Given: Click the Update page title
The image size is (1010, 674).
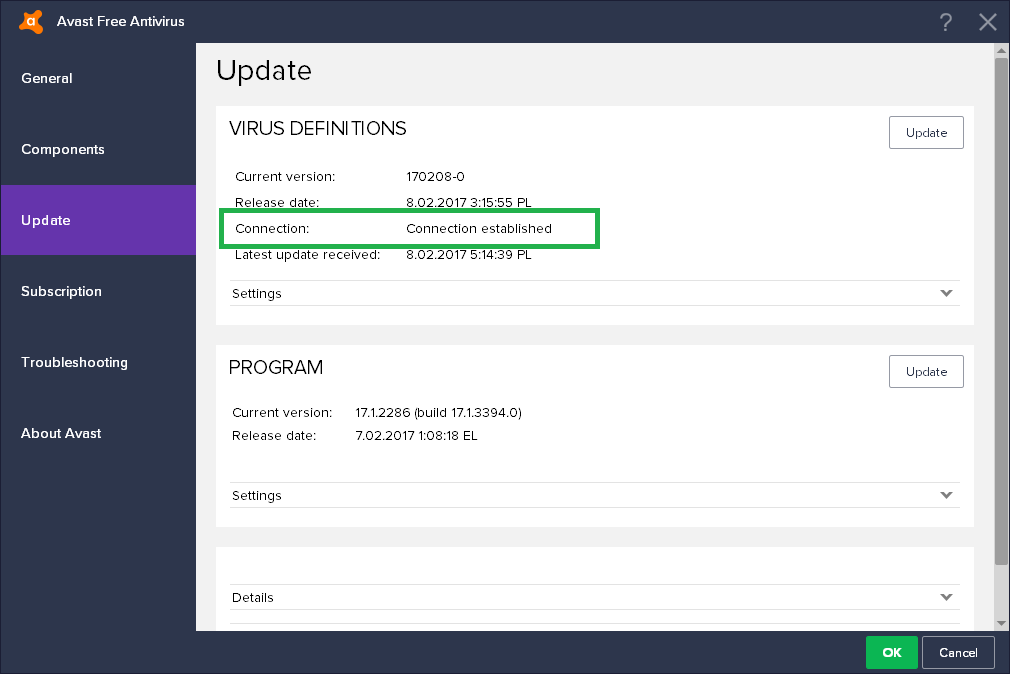Looking at the screenshot, I should pos(263,70).
